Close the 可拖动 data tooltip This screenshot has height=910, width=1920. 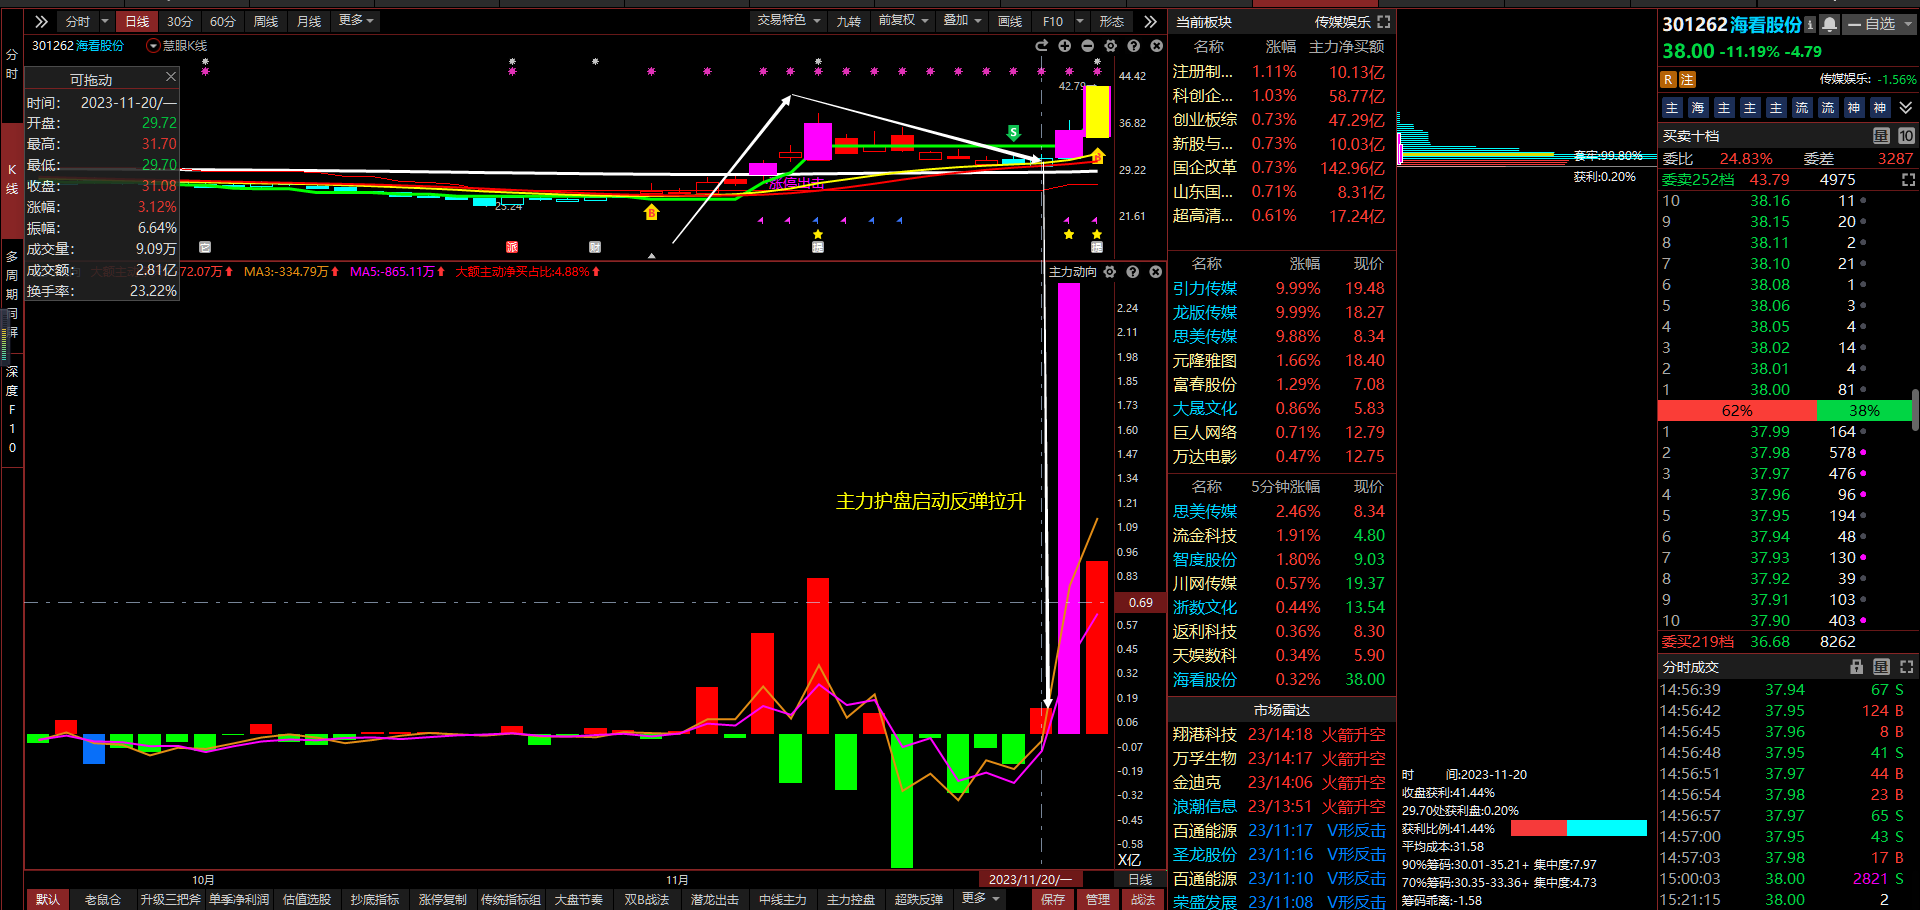click(x=171, y=77)
